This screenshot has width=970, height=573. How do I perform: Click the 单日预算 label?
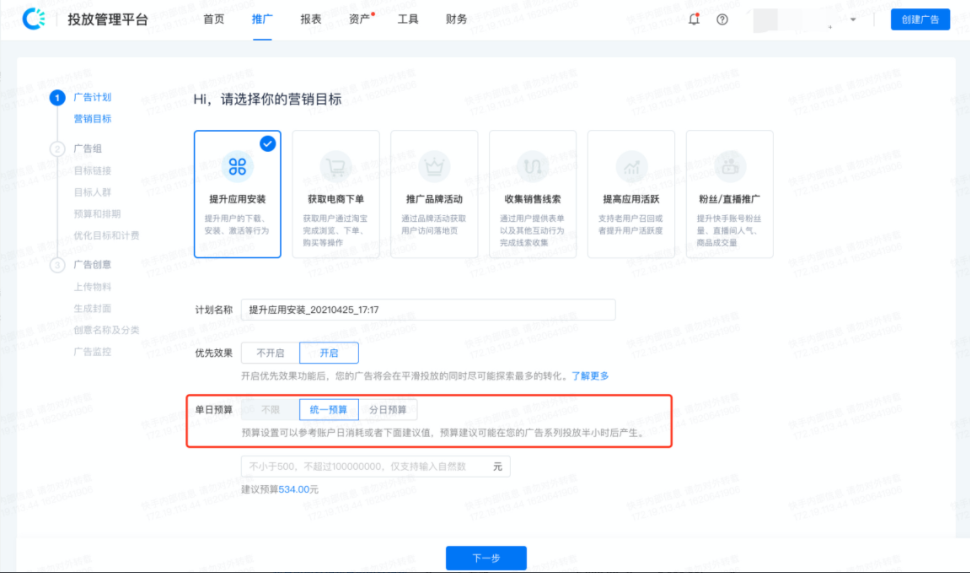pos(214,410)
